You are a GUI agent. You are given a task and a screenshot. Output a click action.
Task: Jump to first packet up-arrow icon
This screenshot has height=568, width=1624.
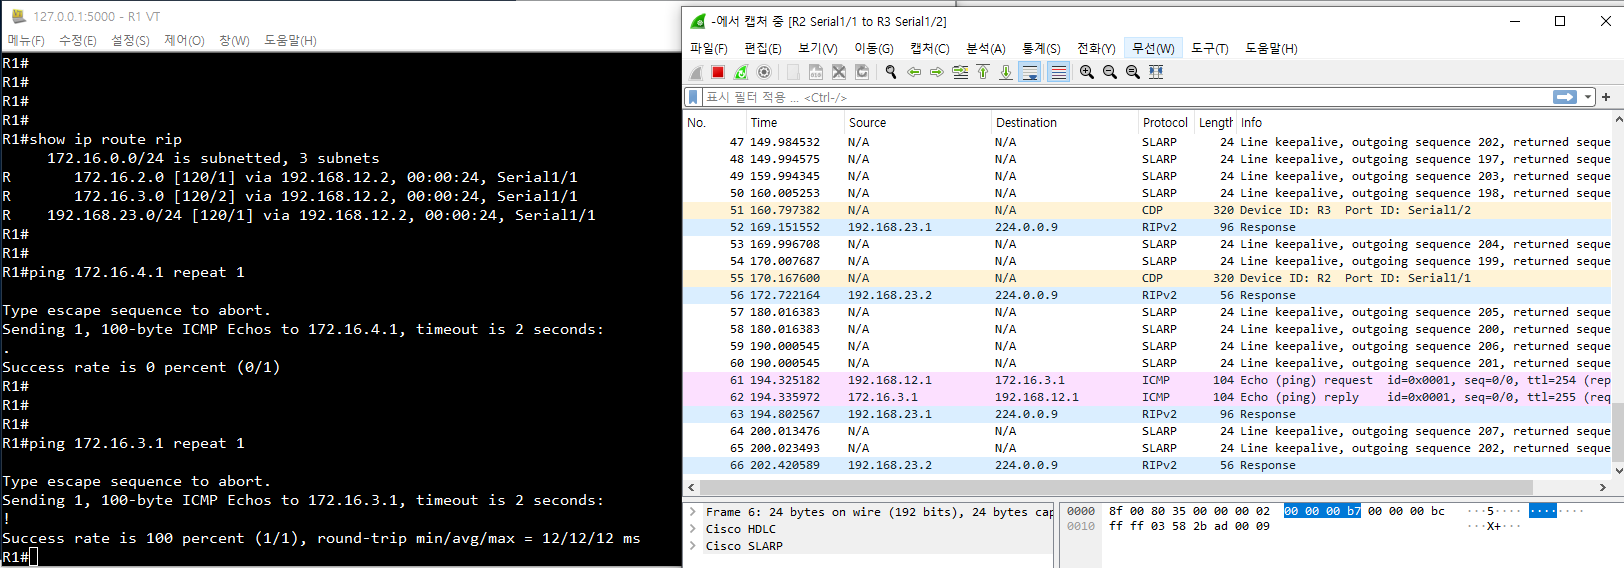[983, 72]
